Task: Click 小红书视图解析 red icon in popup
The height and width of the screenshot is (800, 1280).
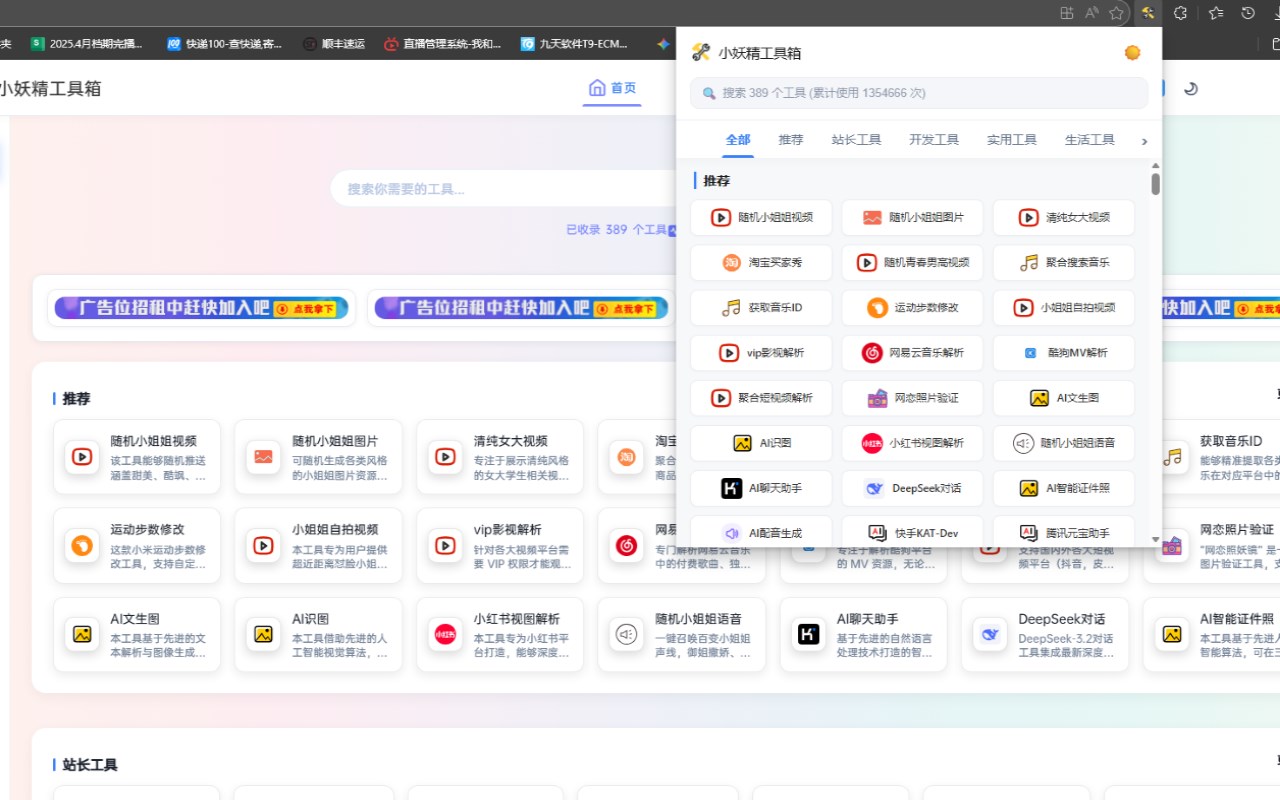Action: coord(872,443)
